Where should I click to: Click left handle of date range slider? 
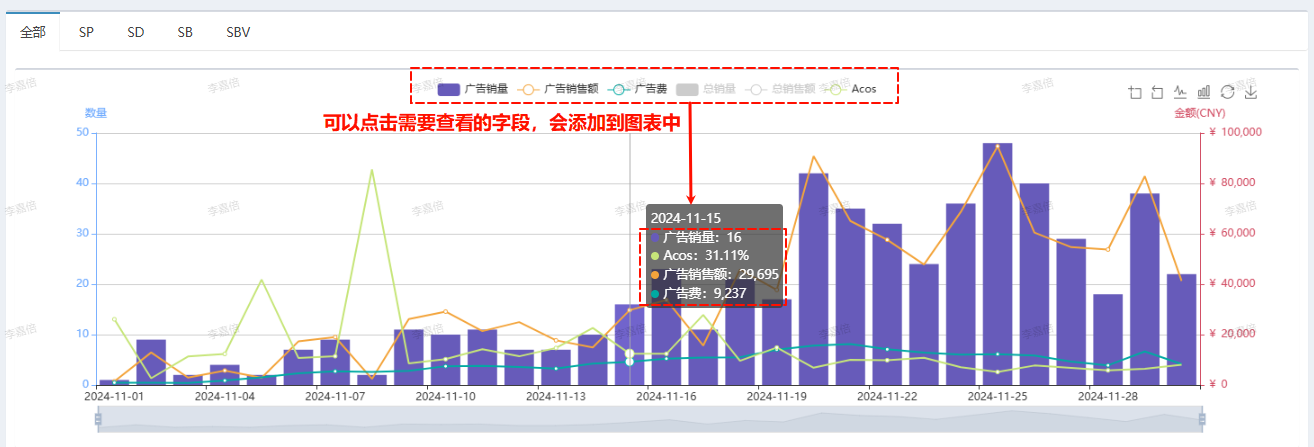[98, 419]
